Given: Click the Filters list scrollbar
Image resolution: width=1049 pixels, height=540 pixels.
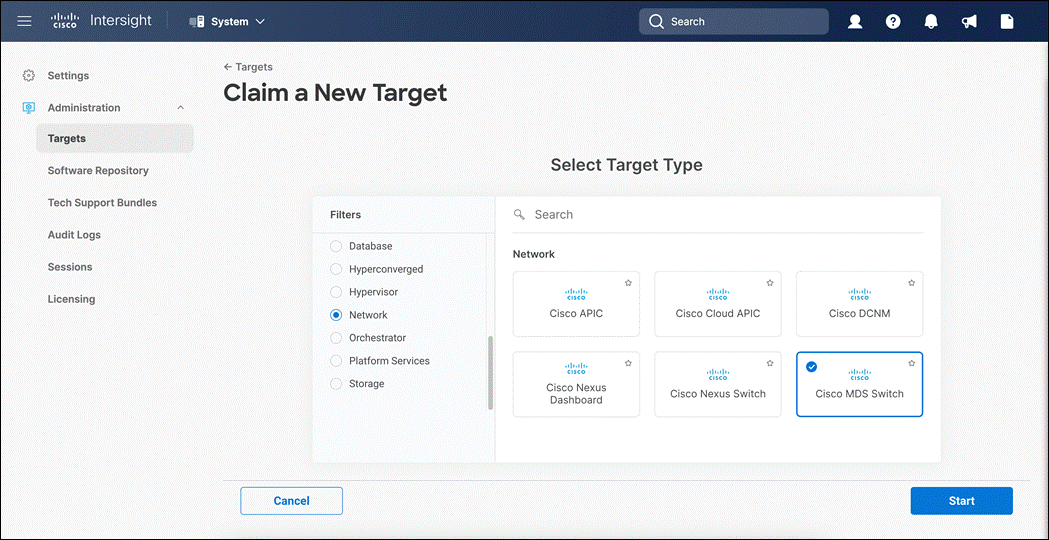Looking at the screenshot, I should [490, 373].
